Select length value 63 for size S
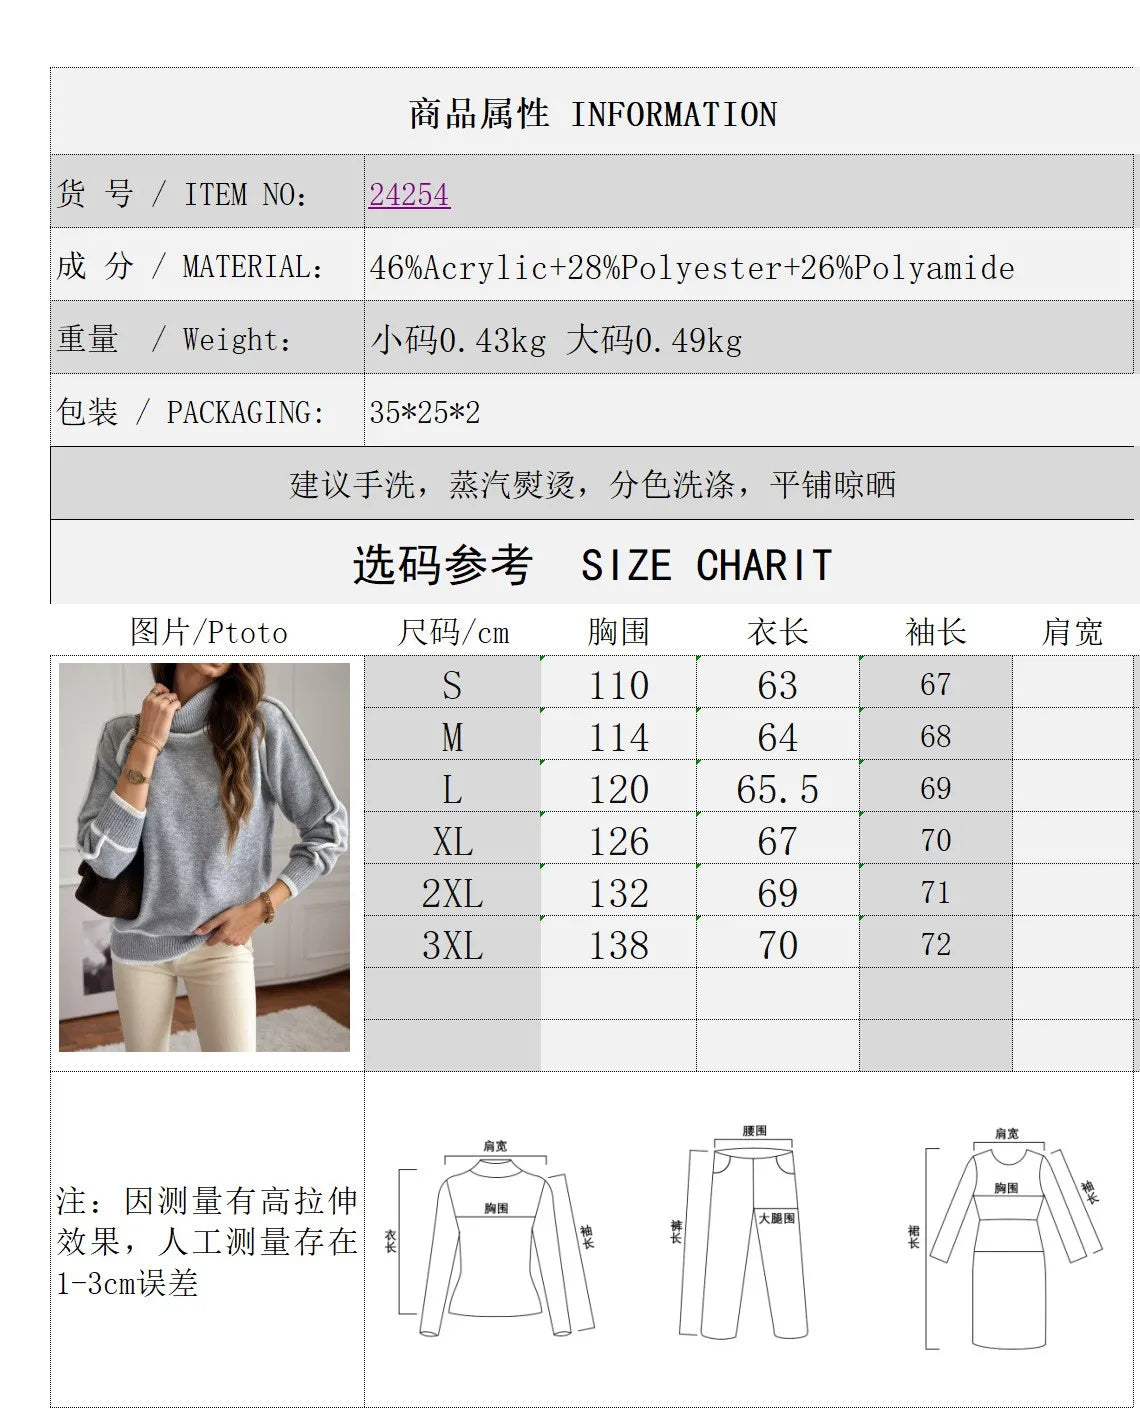This screenshot has width=1140, height=1418. (778, 684)
